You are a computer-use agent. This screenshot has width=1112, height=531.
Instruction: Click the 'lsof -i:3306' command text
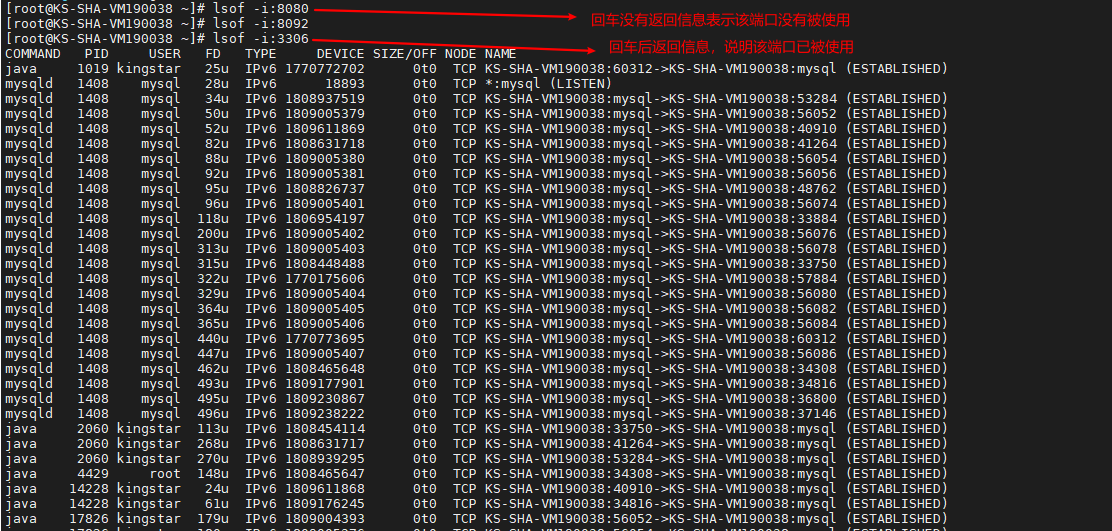click(x=258, y=39)
